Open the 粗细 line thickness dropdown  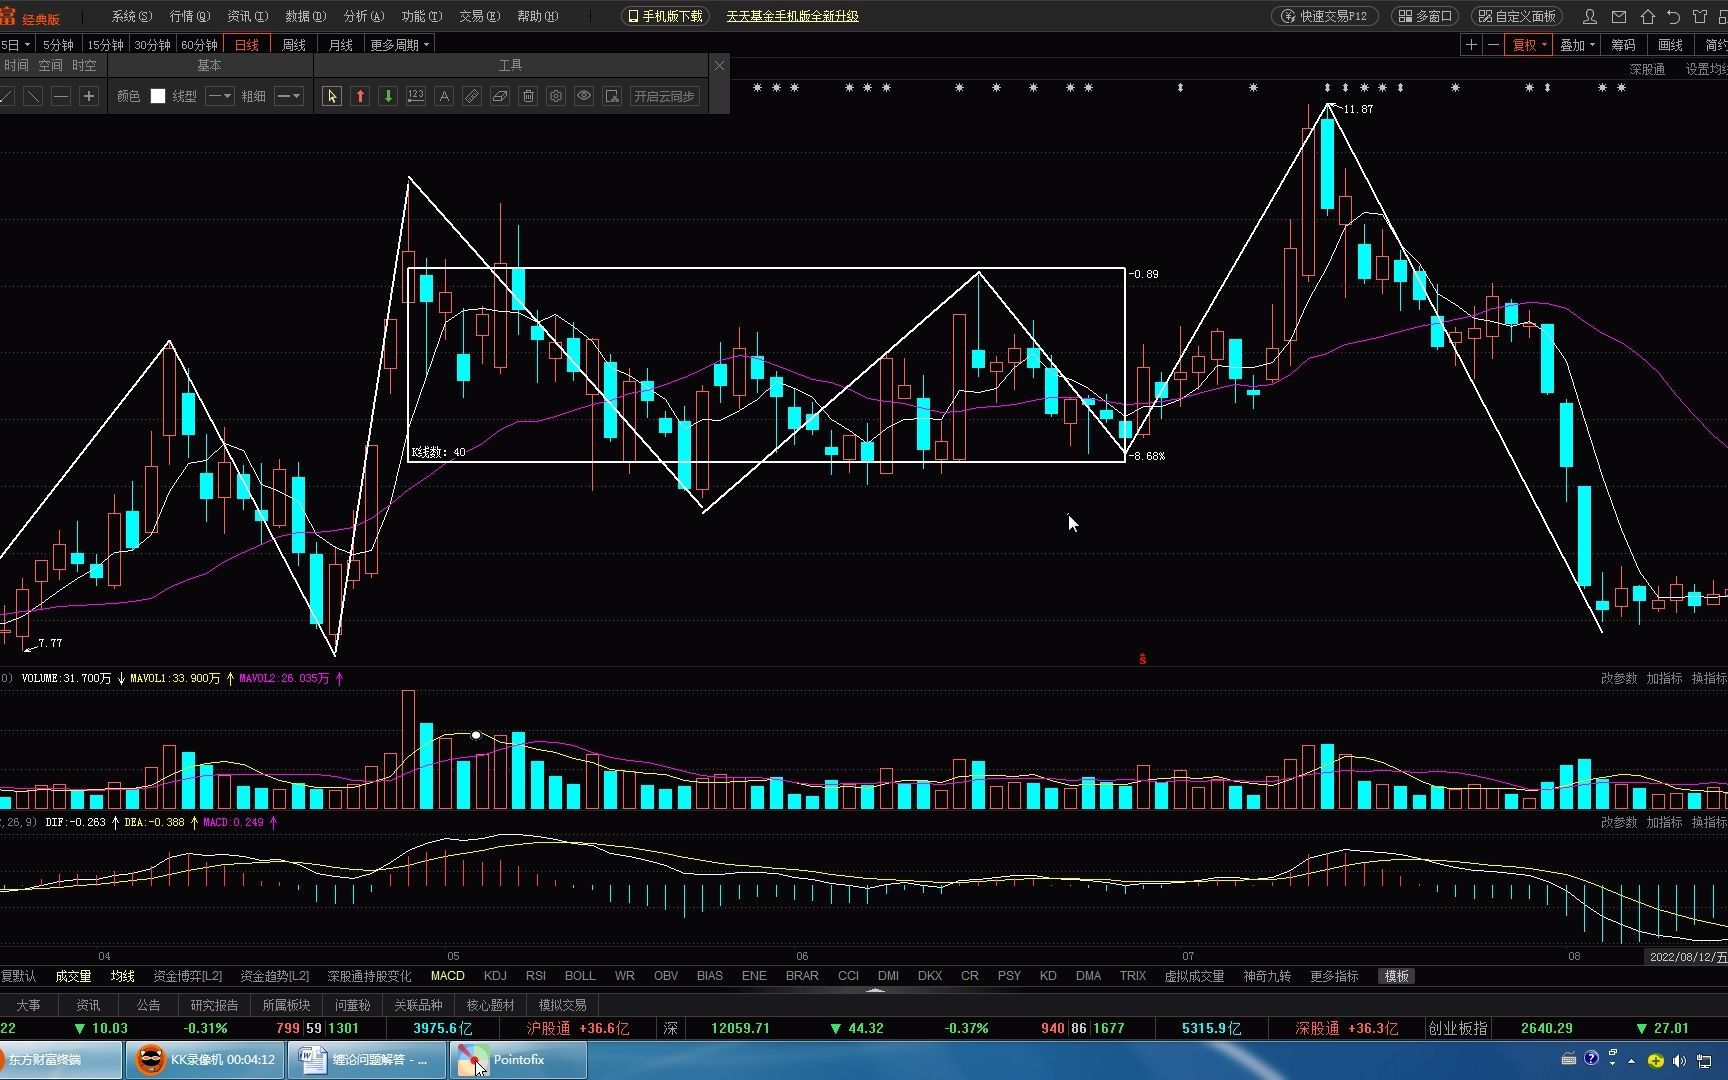pyautogui.click(x=288, y=96)
